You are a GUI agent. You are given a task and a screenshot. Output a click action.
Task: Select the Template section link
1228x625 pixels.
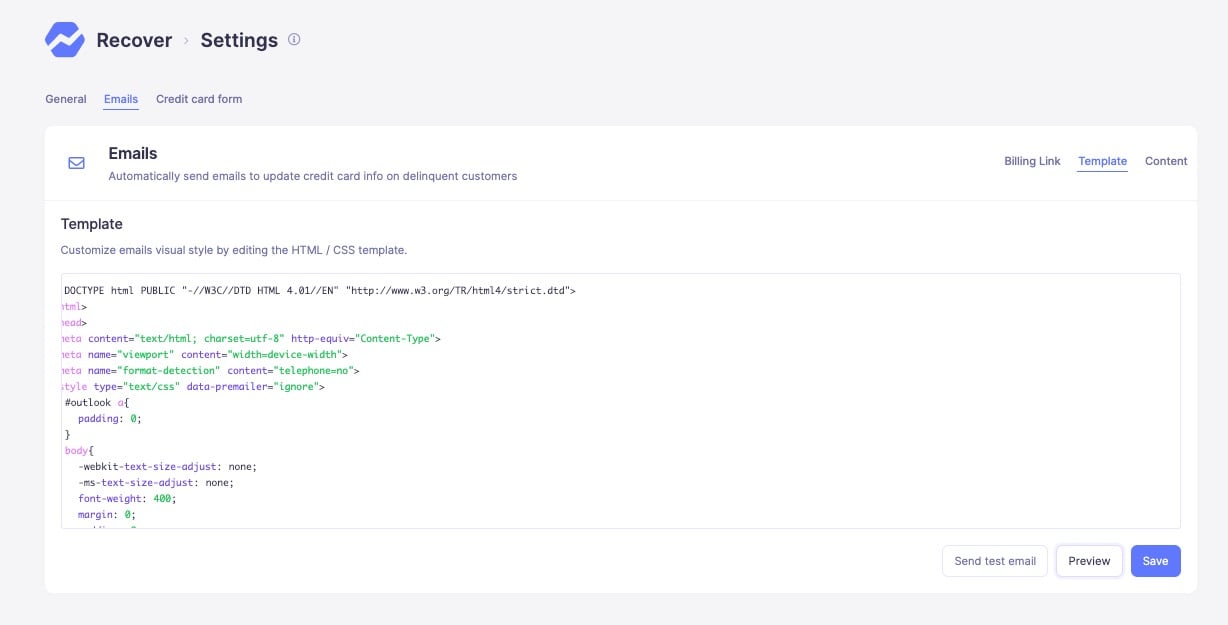(x=1102, y=161)
